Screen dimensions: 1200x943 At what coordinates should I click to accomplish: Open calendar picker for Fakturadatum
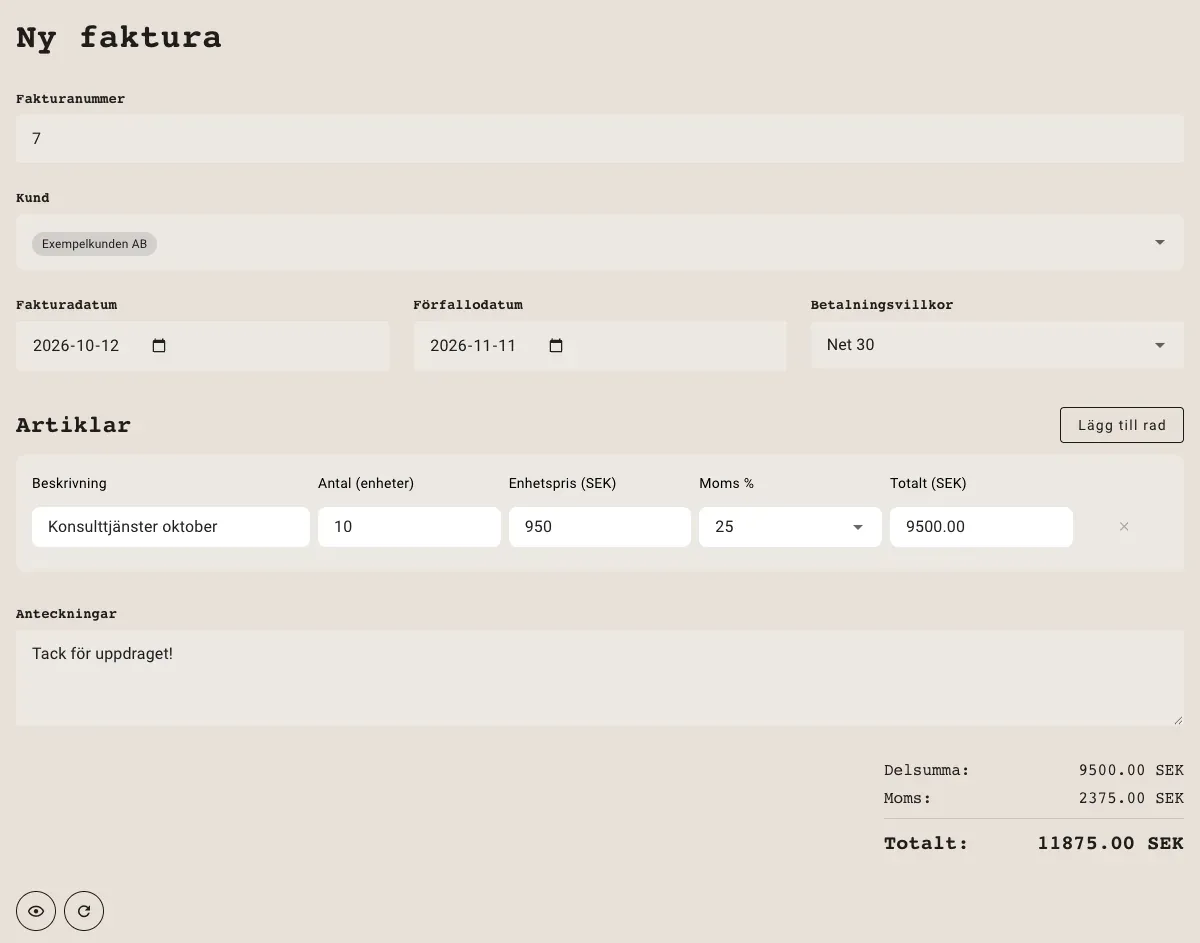(159, 346)
